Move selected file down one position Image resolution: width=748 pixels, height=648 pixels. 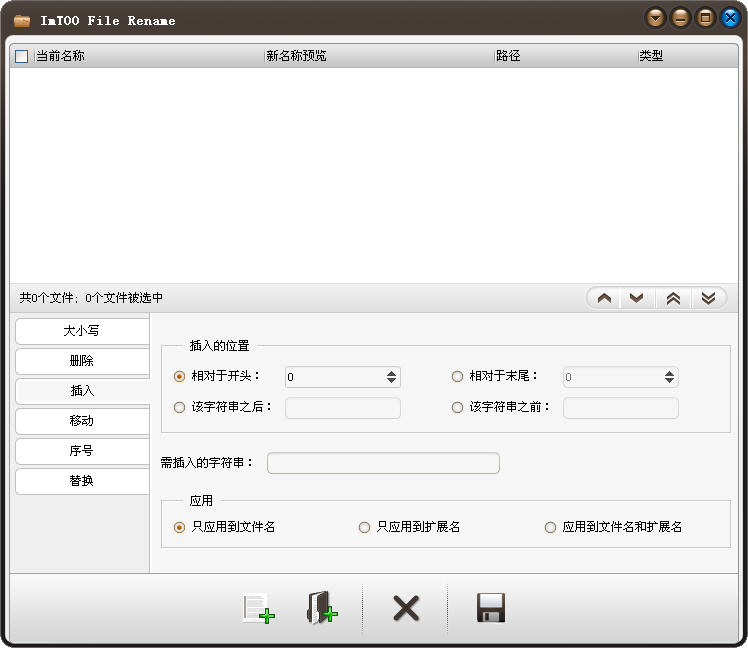636,299
